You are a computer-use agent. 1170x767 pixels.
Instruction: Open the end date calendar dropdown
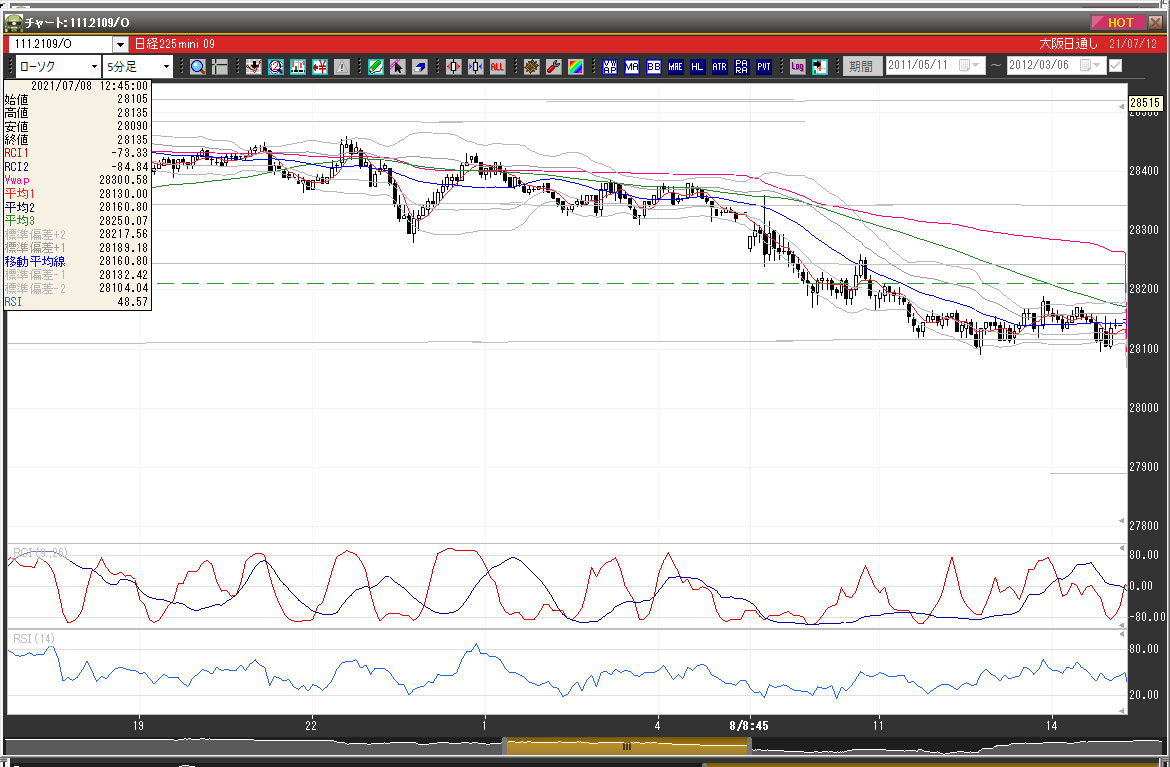pos(1092,66)
